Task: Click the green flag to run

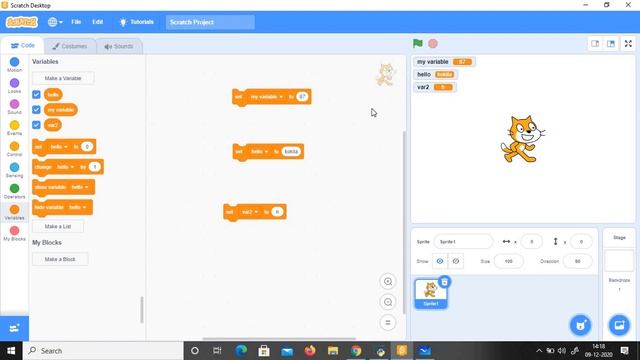Action: point(417,43)
